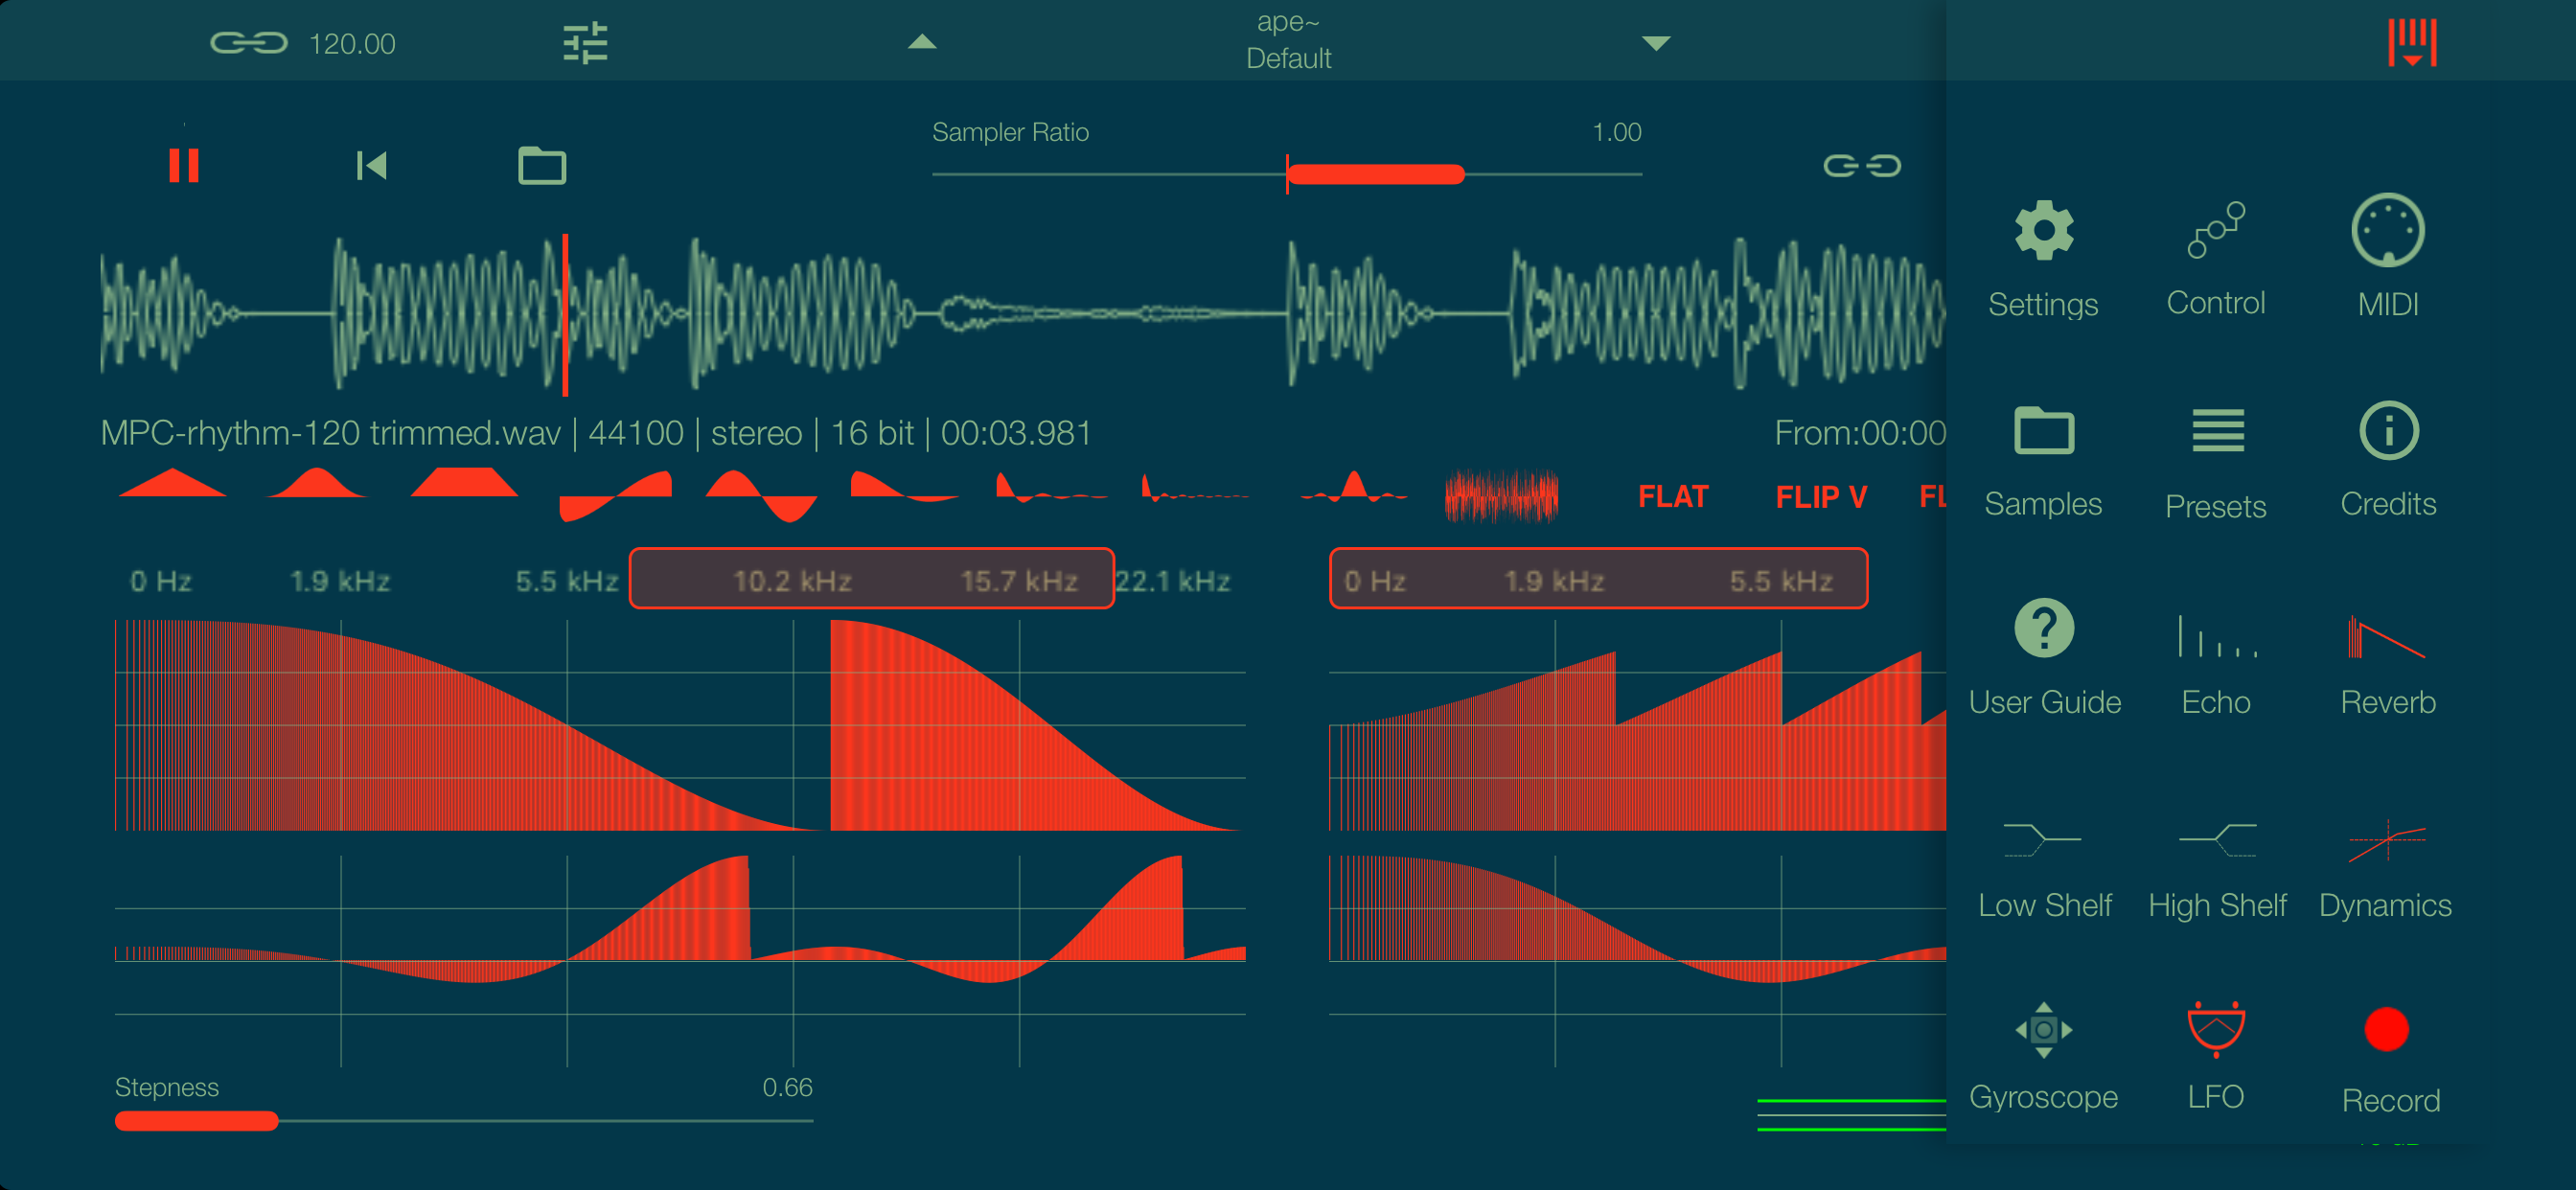
Task: Open the Echo effect
Action: point(2215,638)
